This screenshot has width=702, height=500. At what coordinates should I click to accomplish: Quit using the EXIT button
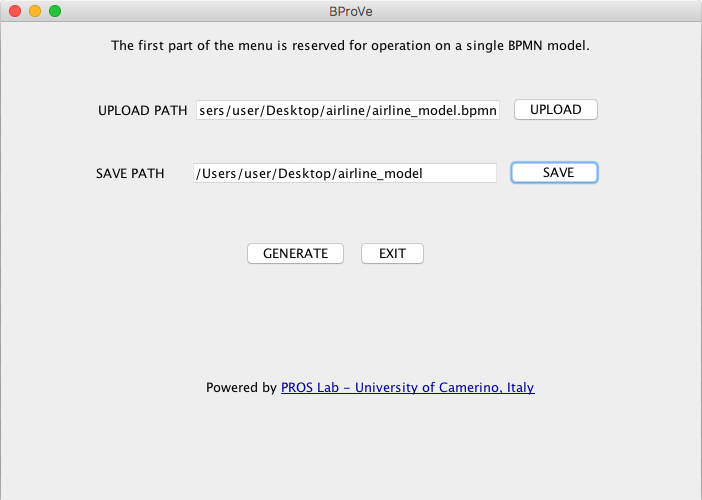coord(392,254)
